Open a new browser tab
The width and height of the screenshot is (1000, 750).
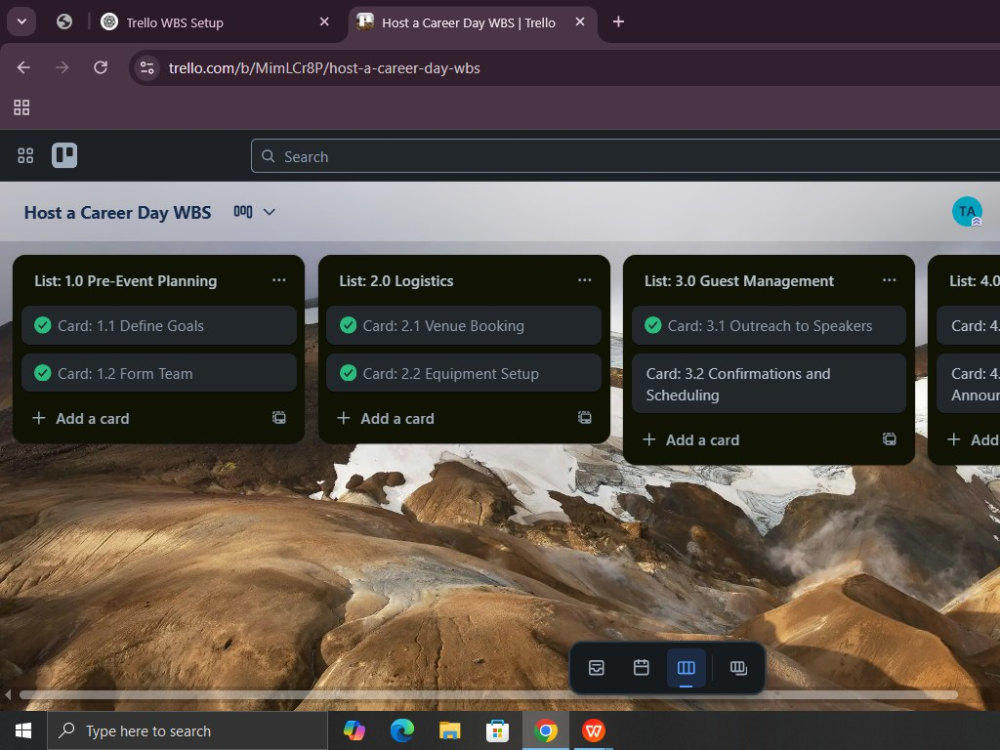click(618, 22)
